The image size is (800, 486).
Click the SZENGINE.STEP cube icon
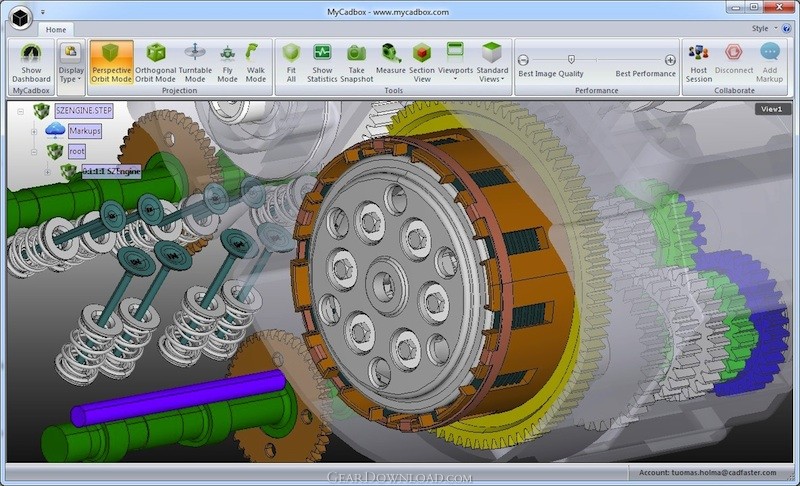41,111
